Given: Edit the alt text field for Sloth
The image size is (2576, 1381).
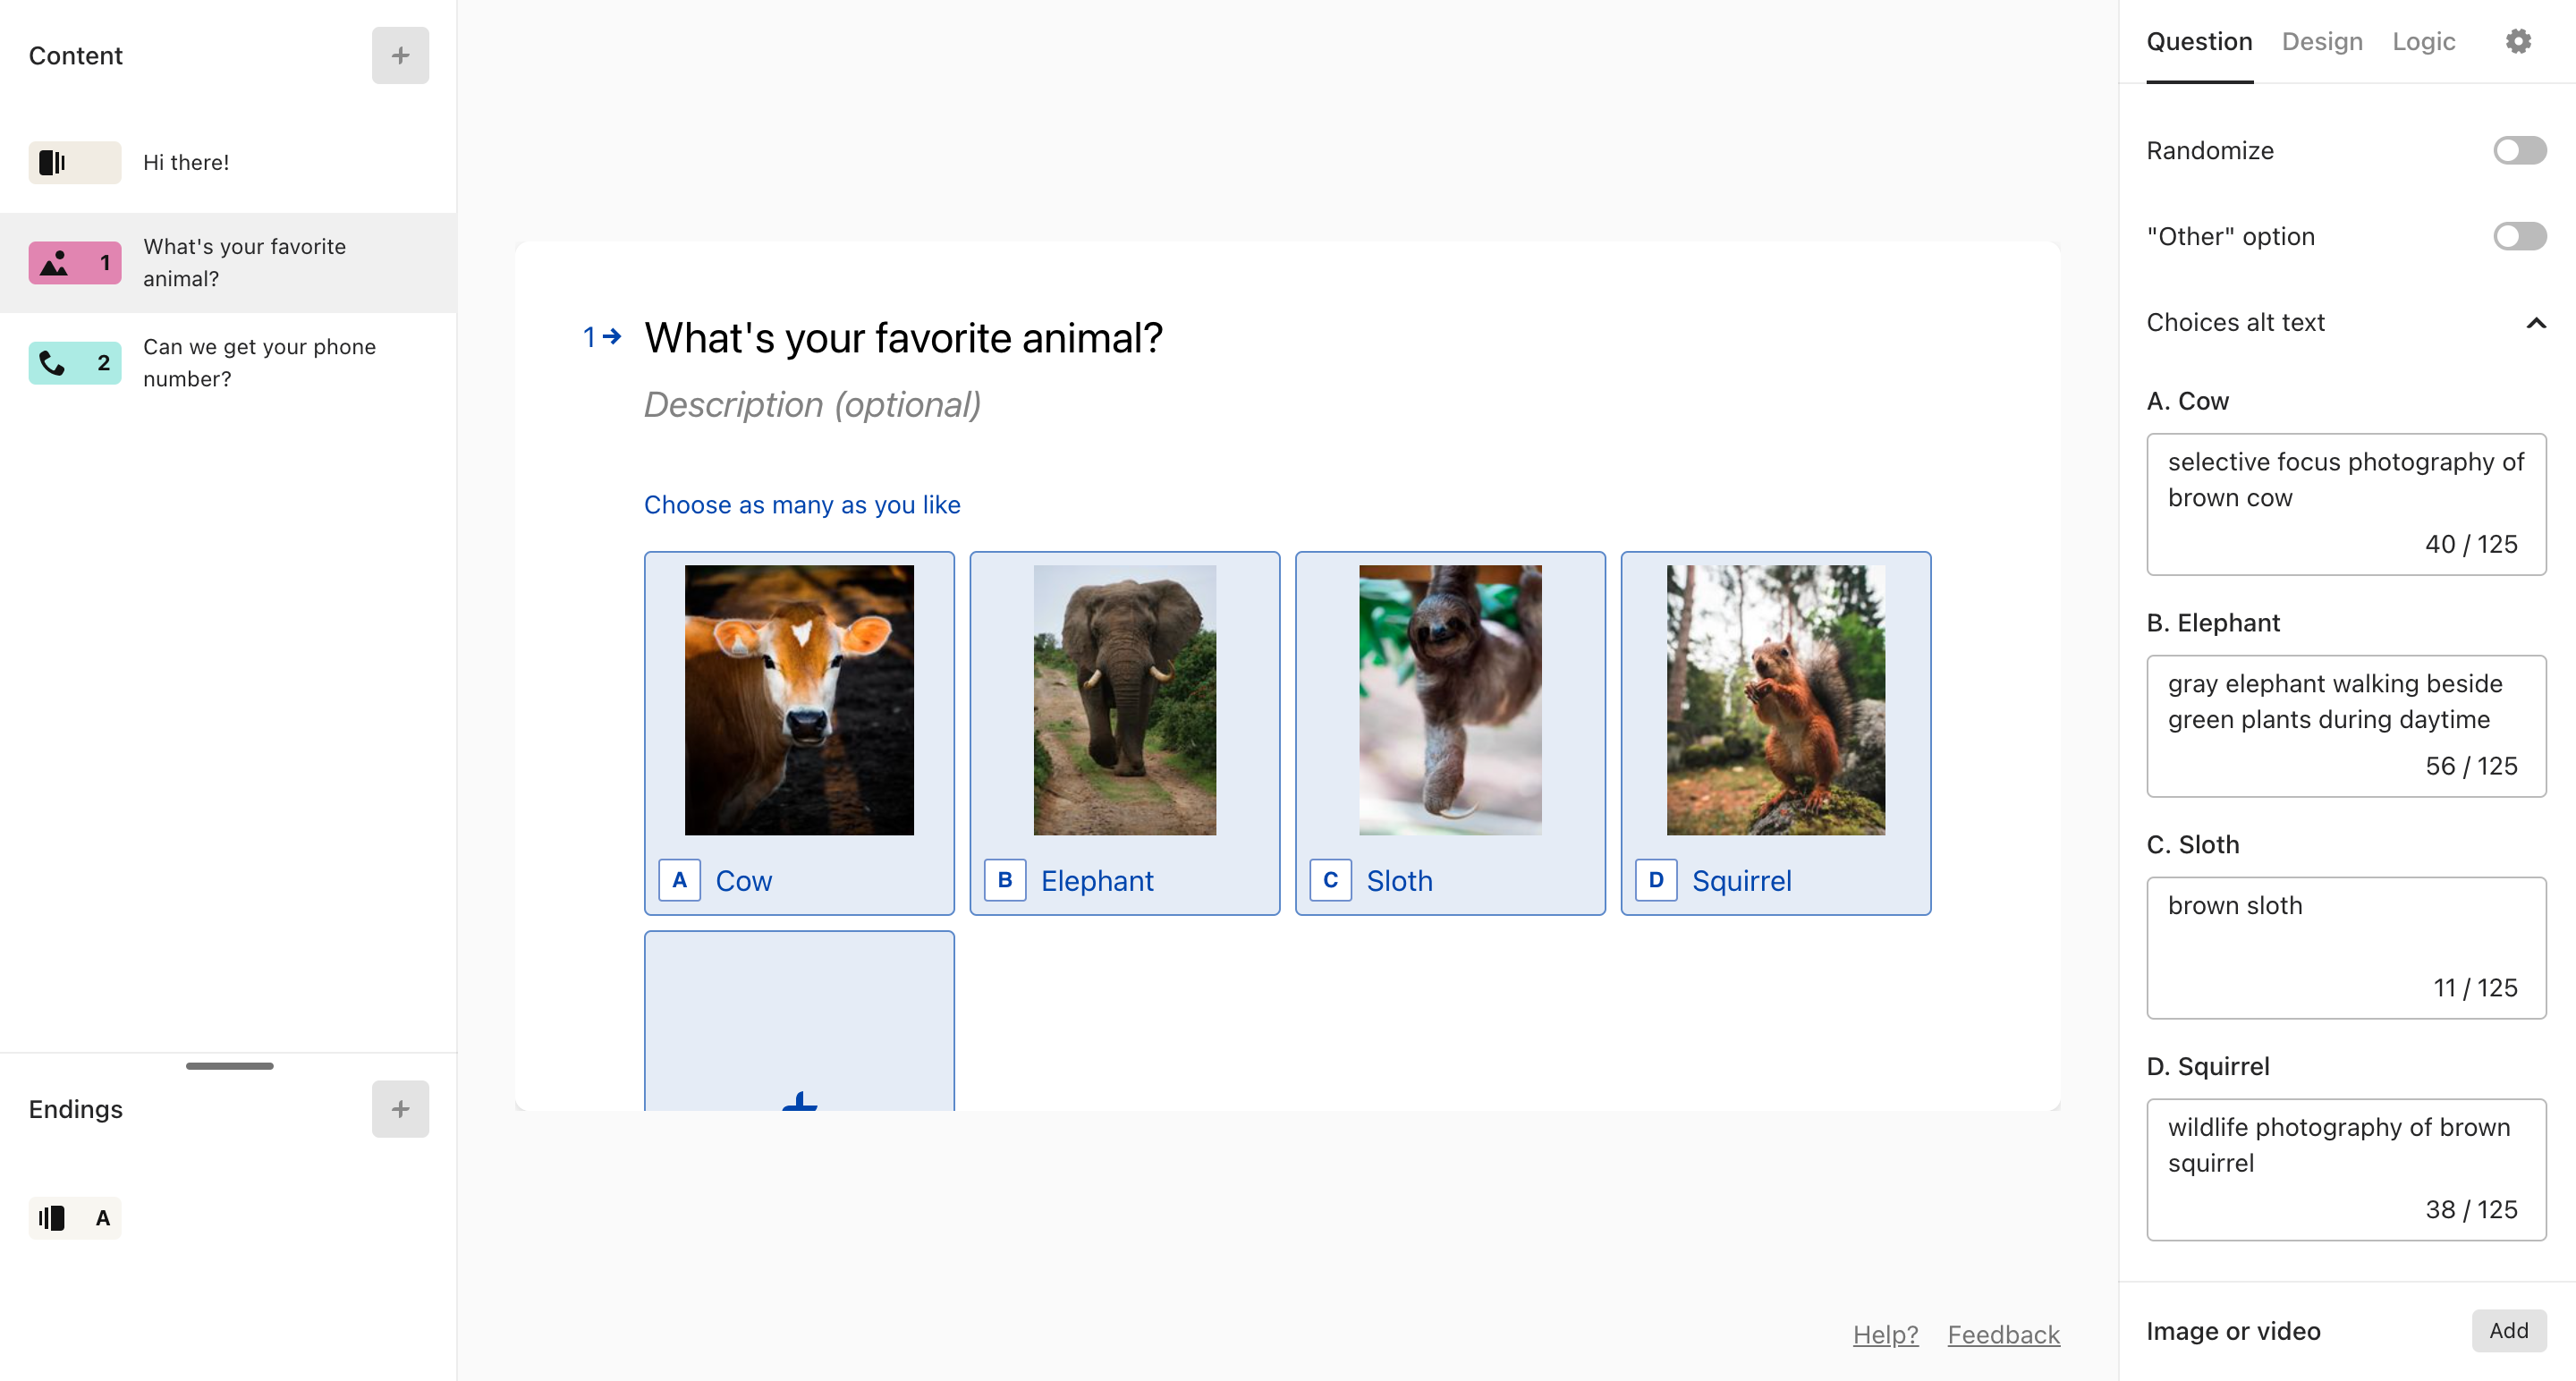Looking at the screenshot, I should click(x=2345, y=947).
